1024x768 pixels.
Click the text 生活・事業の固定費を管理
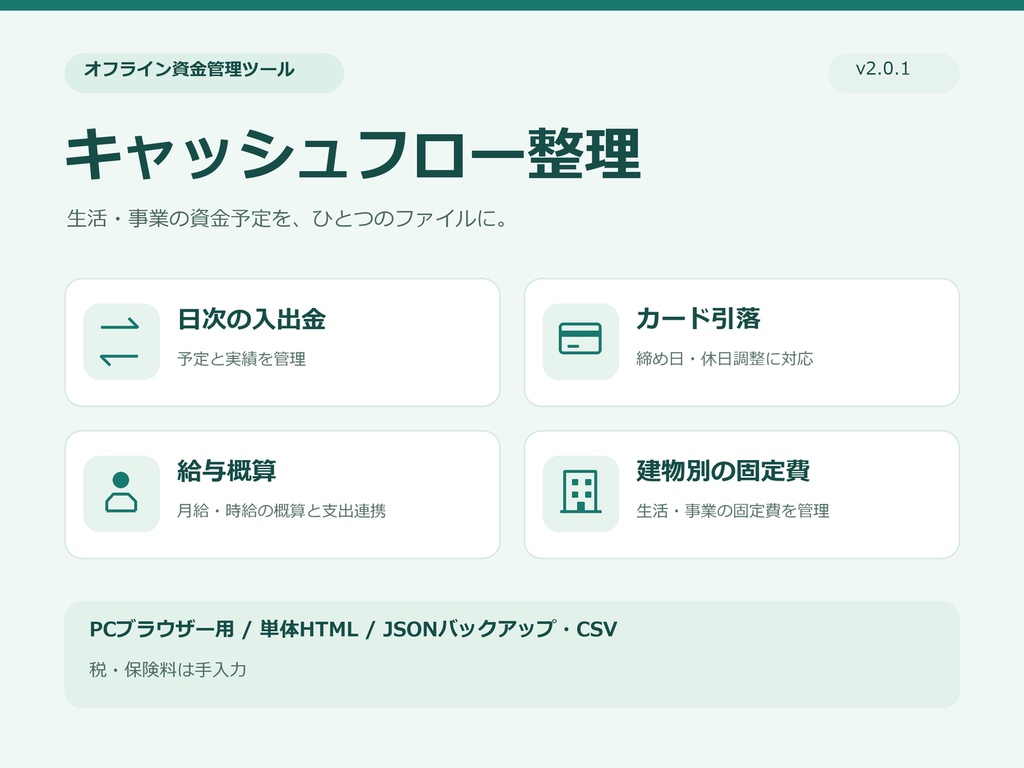coord(733,511)
